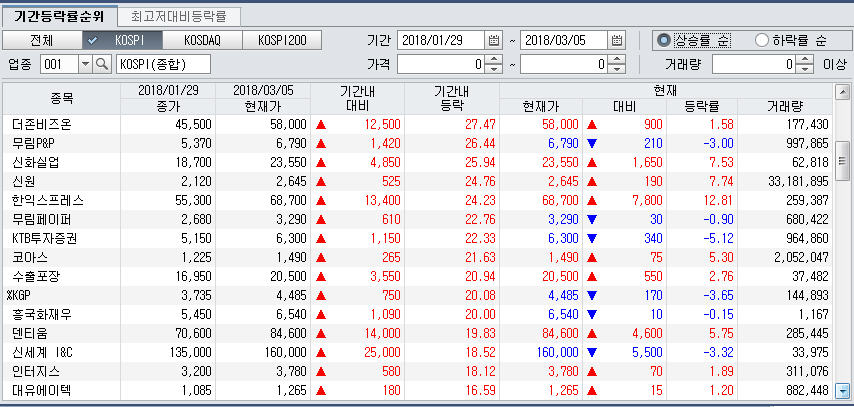Click the maximum 가격 input field
This screenshot has width=854, height=407.
coord(564,65)
